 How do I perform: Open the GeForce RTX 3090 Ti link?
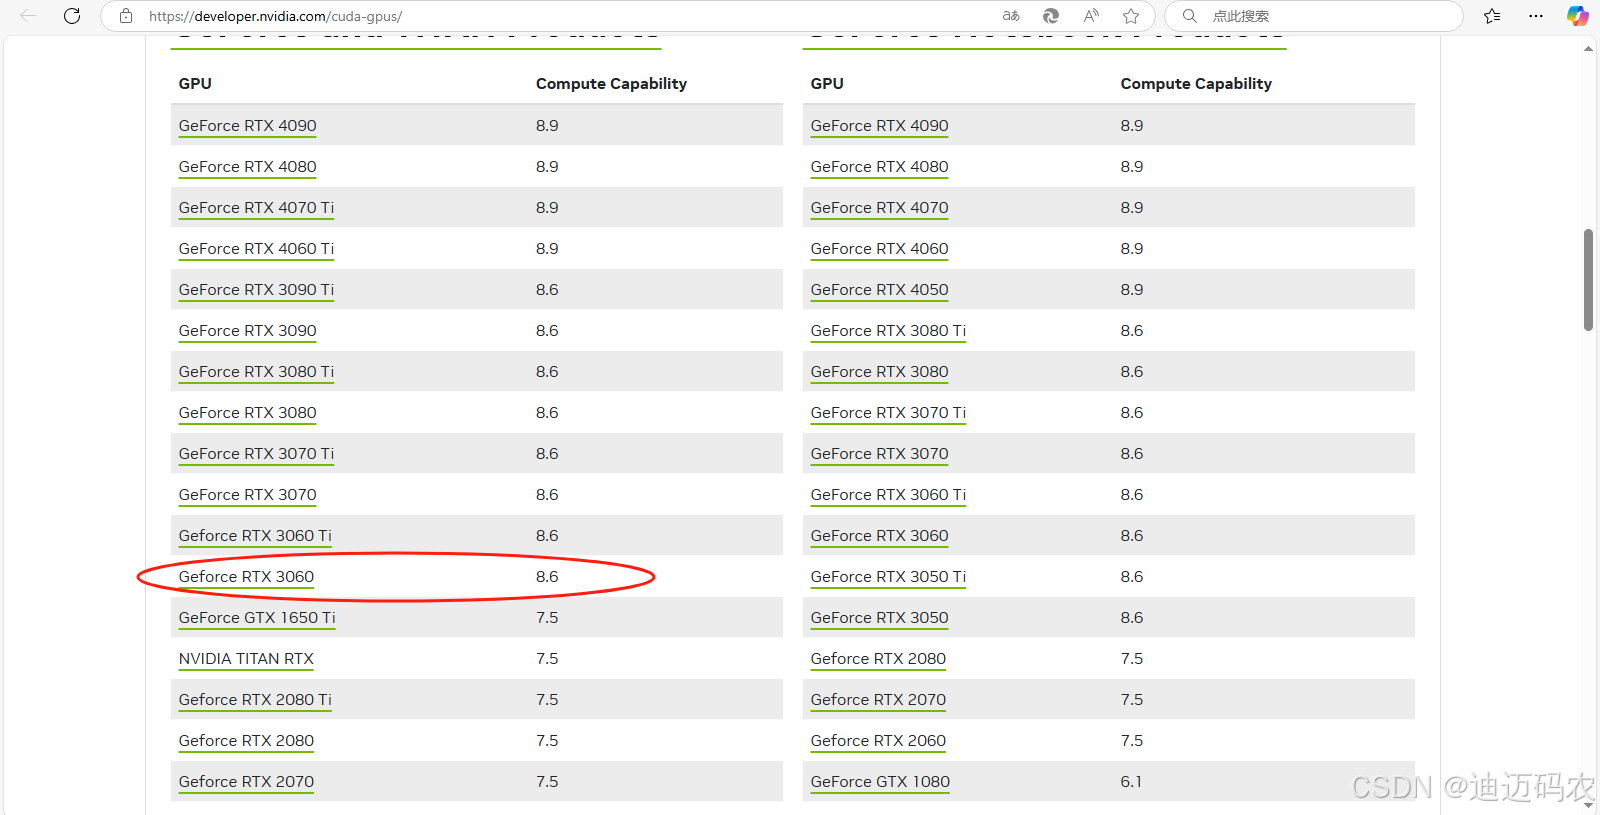click(x=256, y=290)
